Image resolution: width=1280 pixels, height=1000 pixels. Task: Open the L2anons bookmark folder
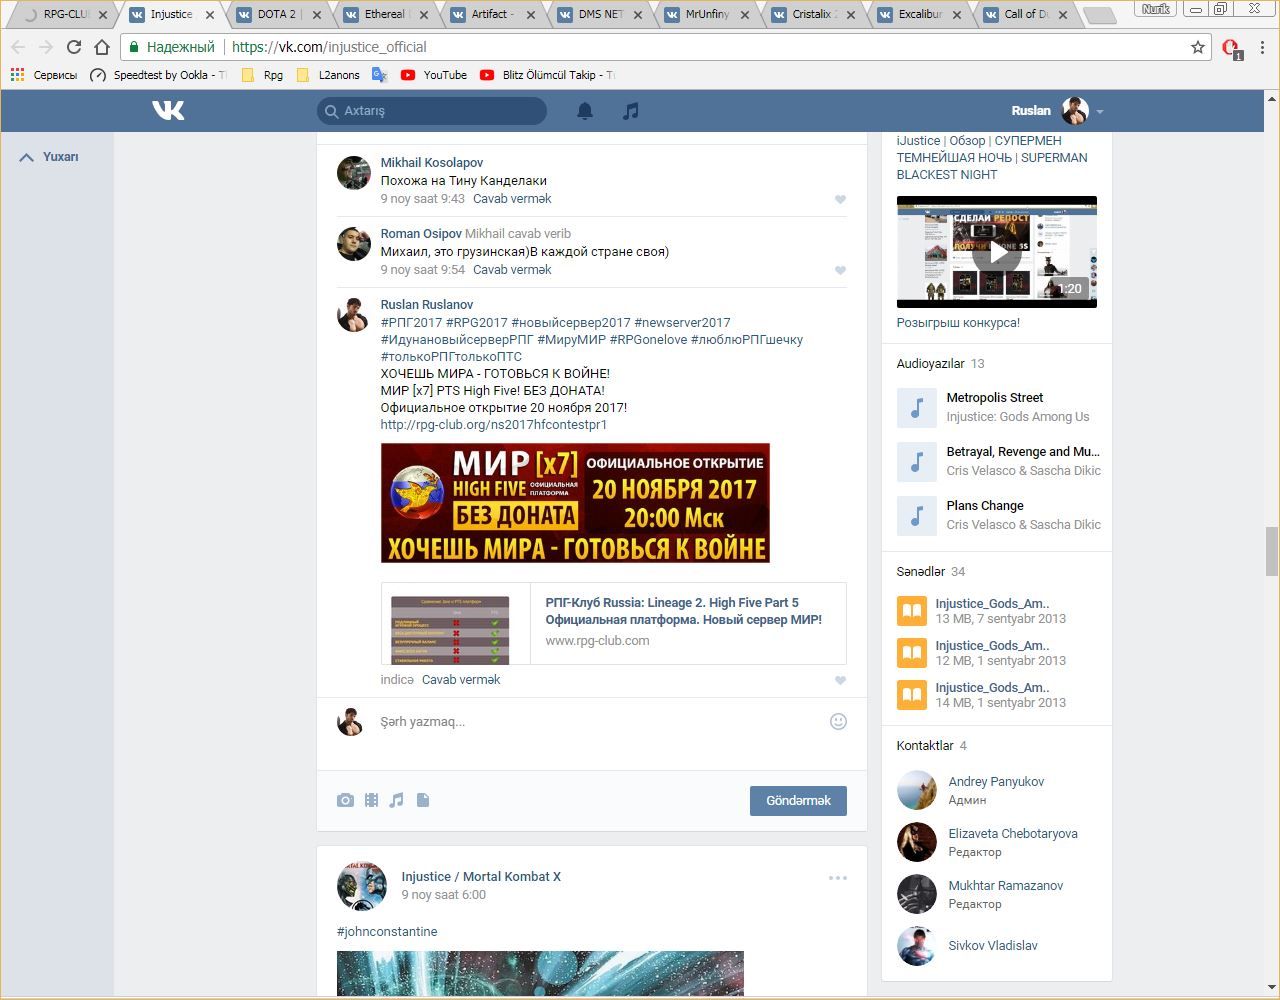pos(328,75)
